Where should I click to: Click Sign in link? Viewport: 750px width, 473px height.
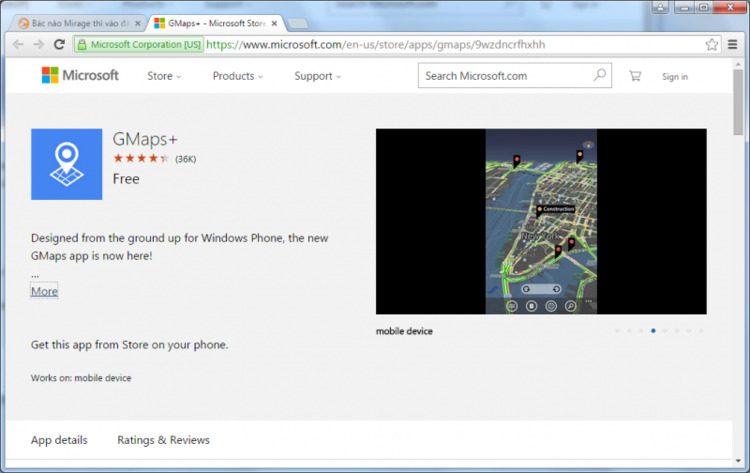point(675,77)
